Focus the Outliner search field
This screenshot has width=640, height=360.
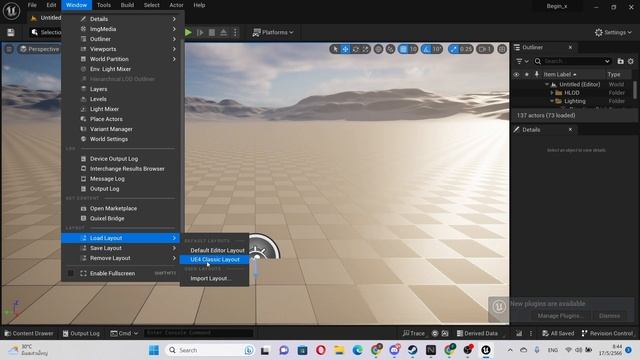click(x=573, y=61)
